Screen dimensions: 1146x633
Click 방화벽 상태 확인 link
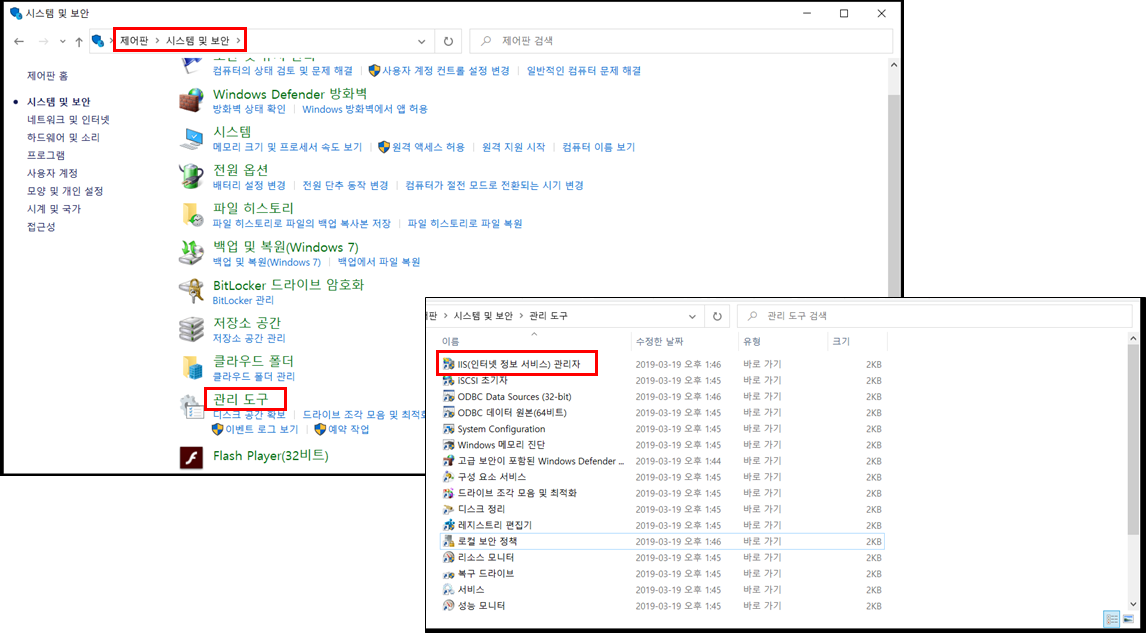click(249, 109)
